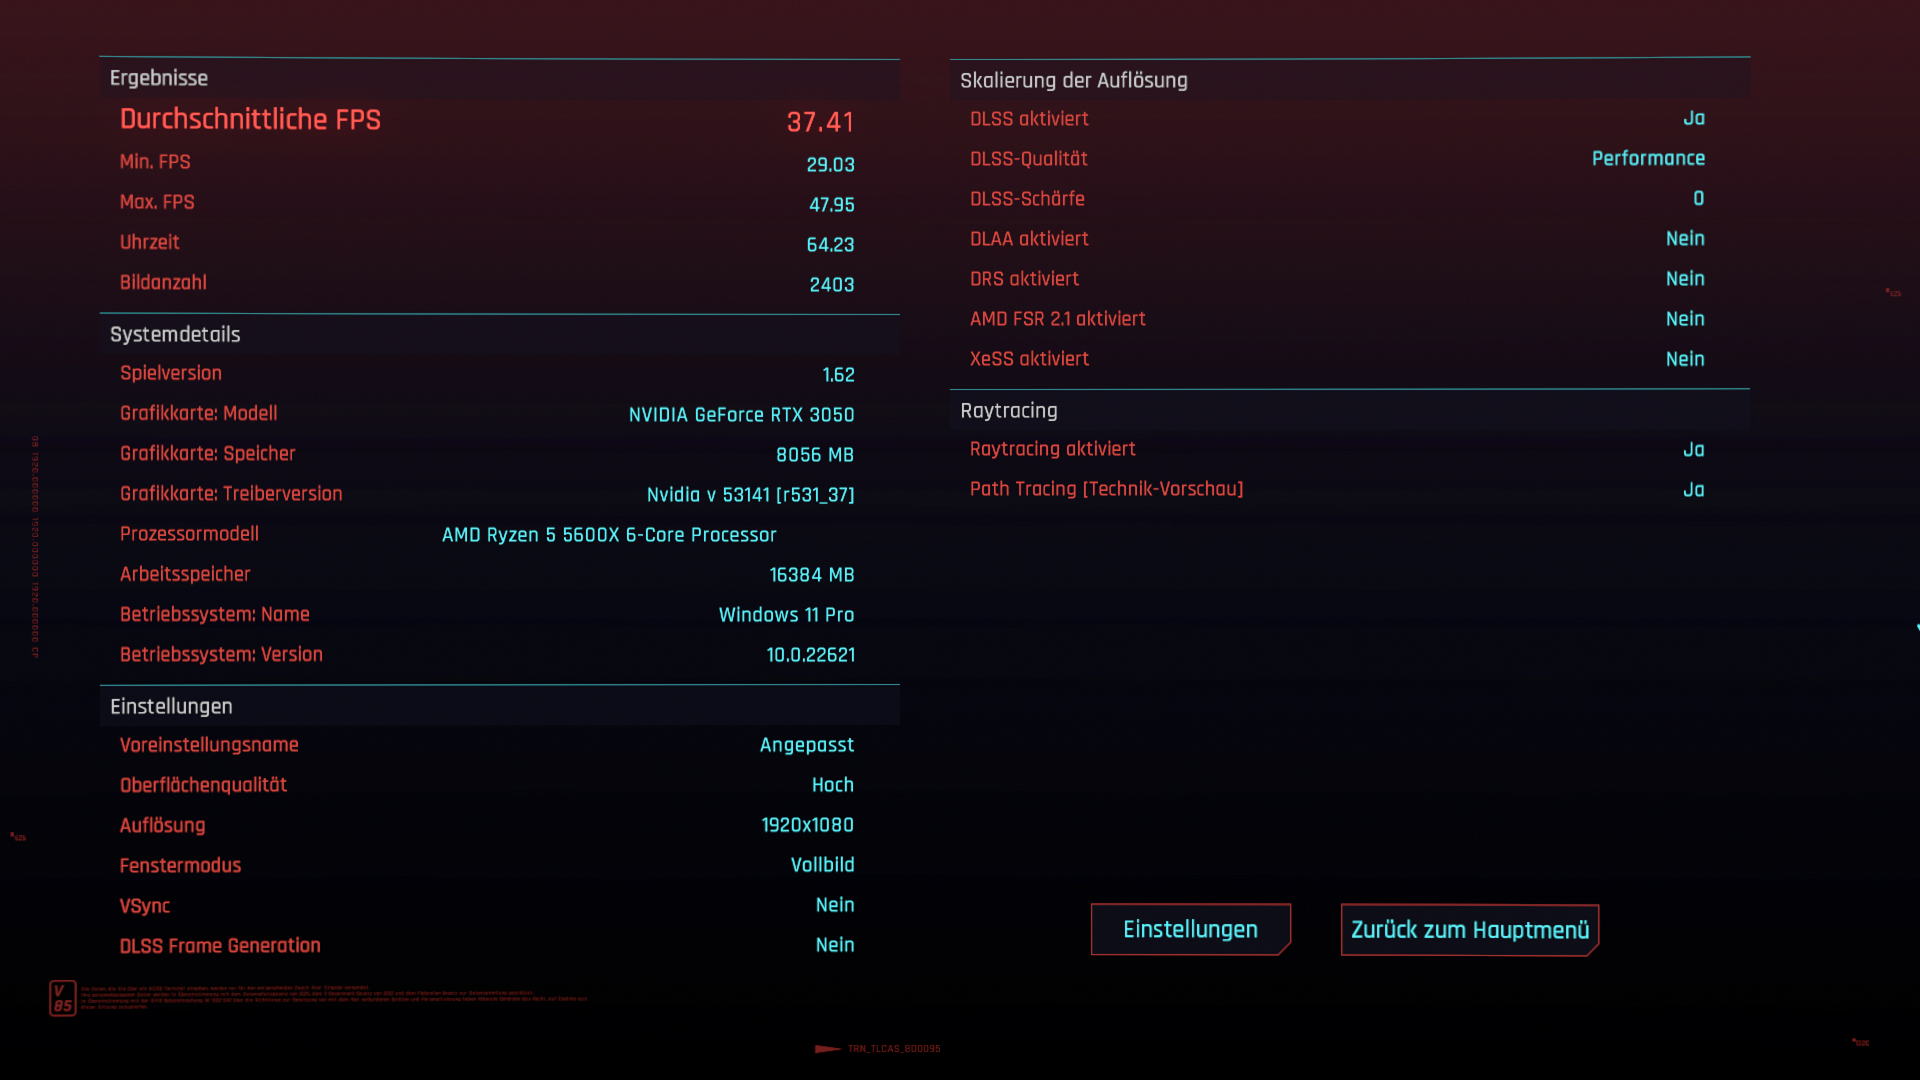Click the V85 badge icon
1920x1080 pixels.
63,997
